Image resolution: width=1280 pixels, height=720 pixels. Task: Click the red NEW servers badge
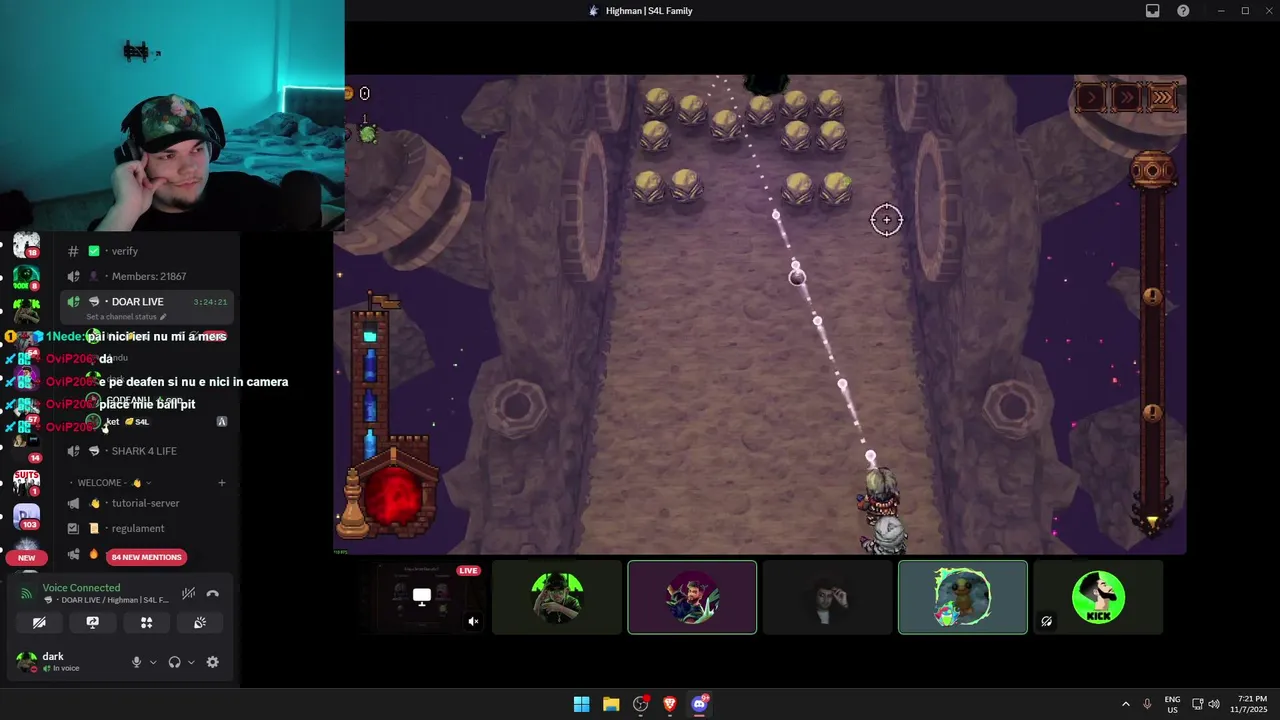coord(26,558)
